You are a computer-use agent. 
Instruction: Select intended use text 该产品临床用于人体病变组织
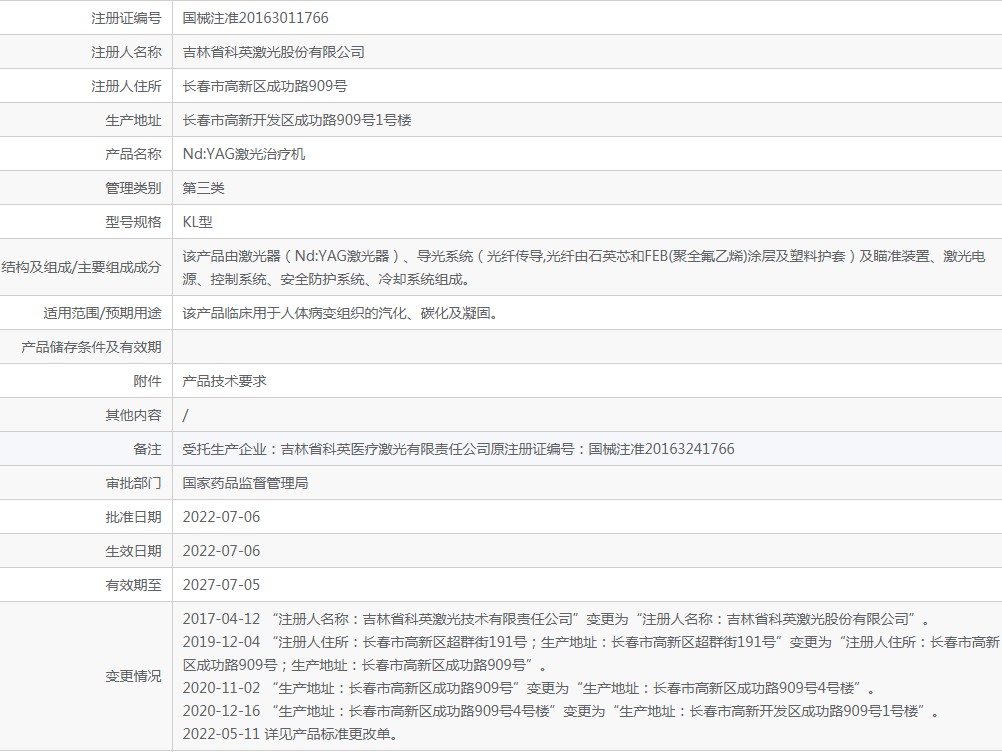(x=340, y=313)
